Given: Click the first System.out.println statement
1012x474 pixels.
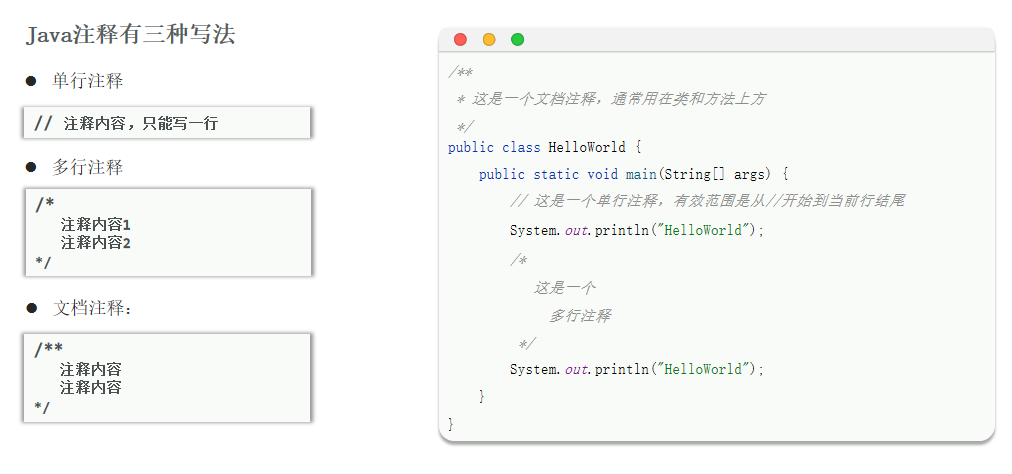Looking at the screenshot, I should coord(637,230).
